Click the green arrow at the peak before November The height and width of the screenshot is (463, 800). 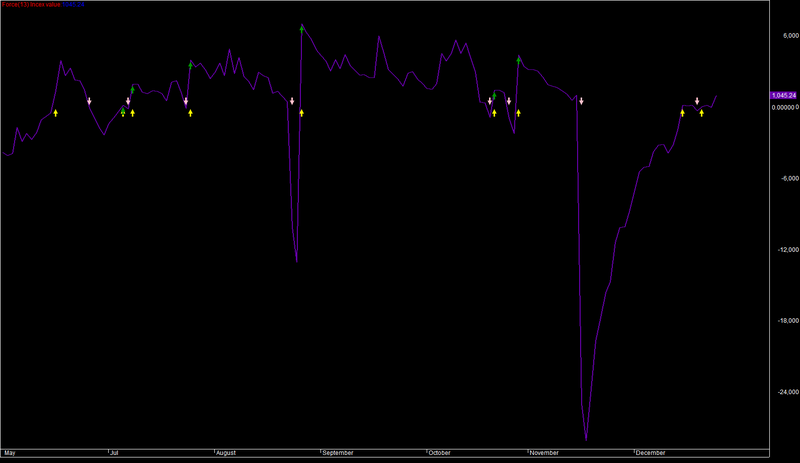click(x=518, y=60)
